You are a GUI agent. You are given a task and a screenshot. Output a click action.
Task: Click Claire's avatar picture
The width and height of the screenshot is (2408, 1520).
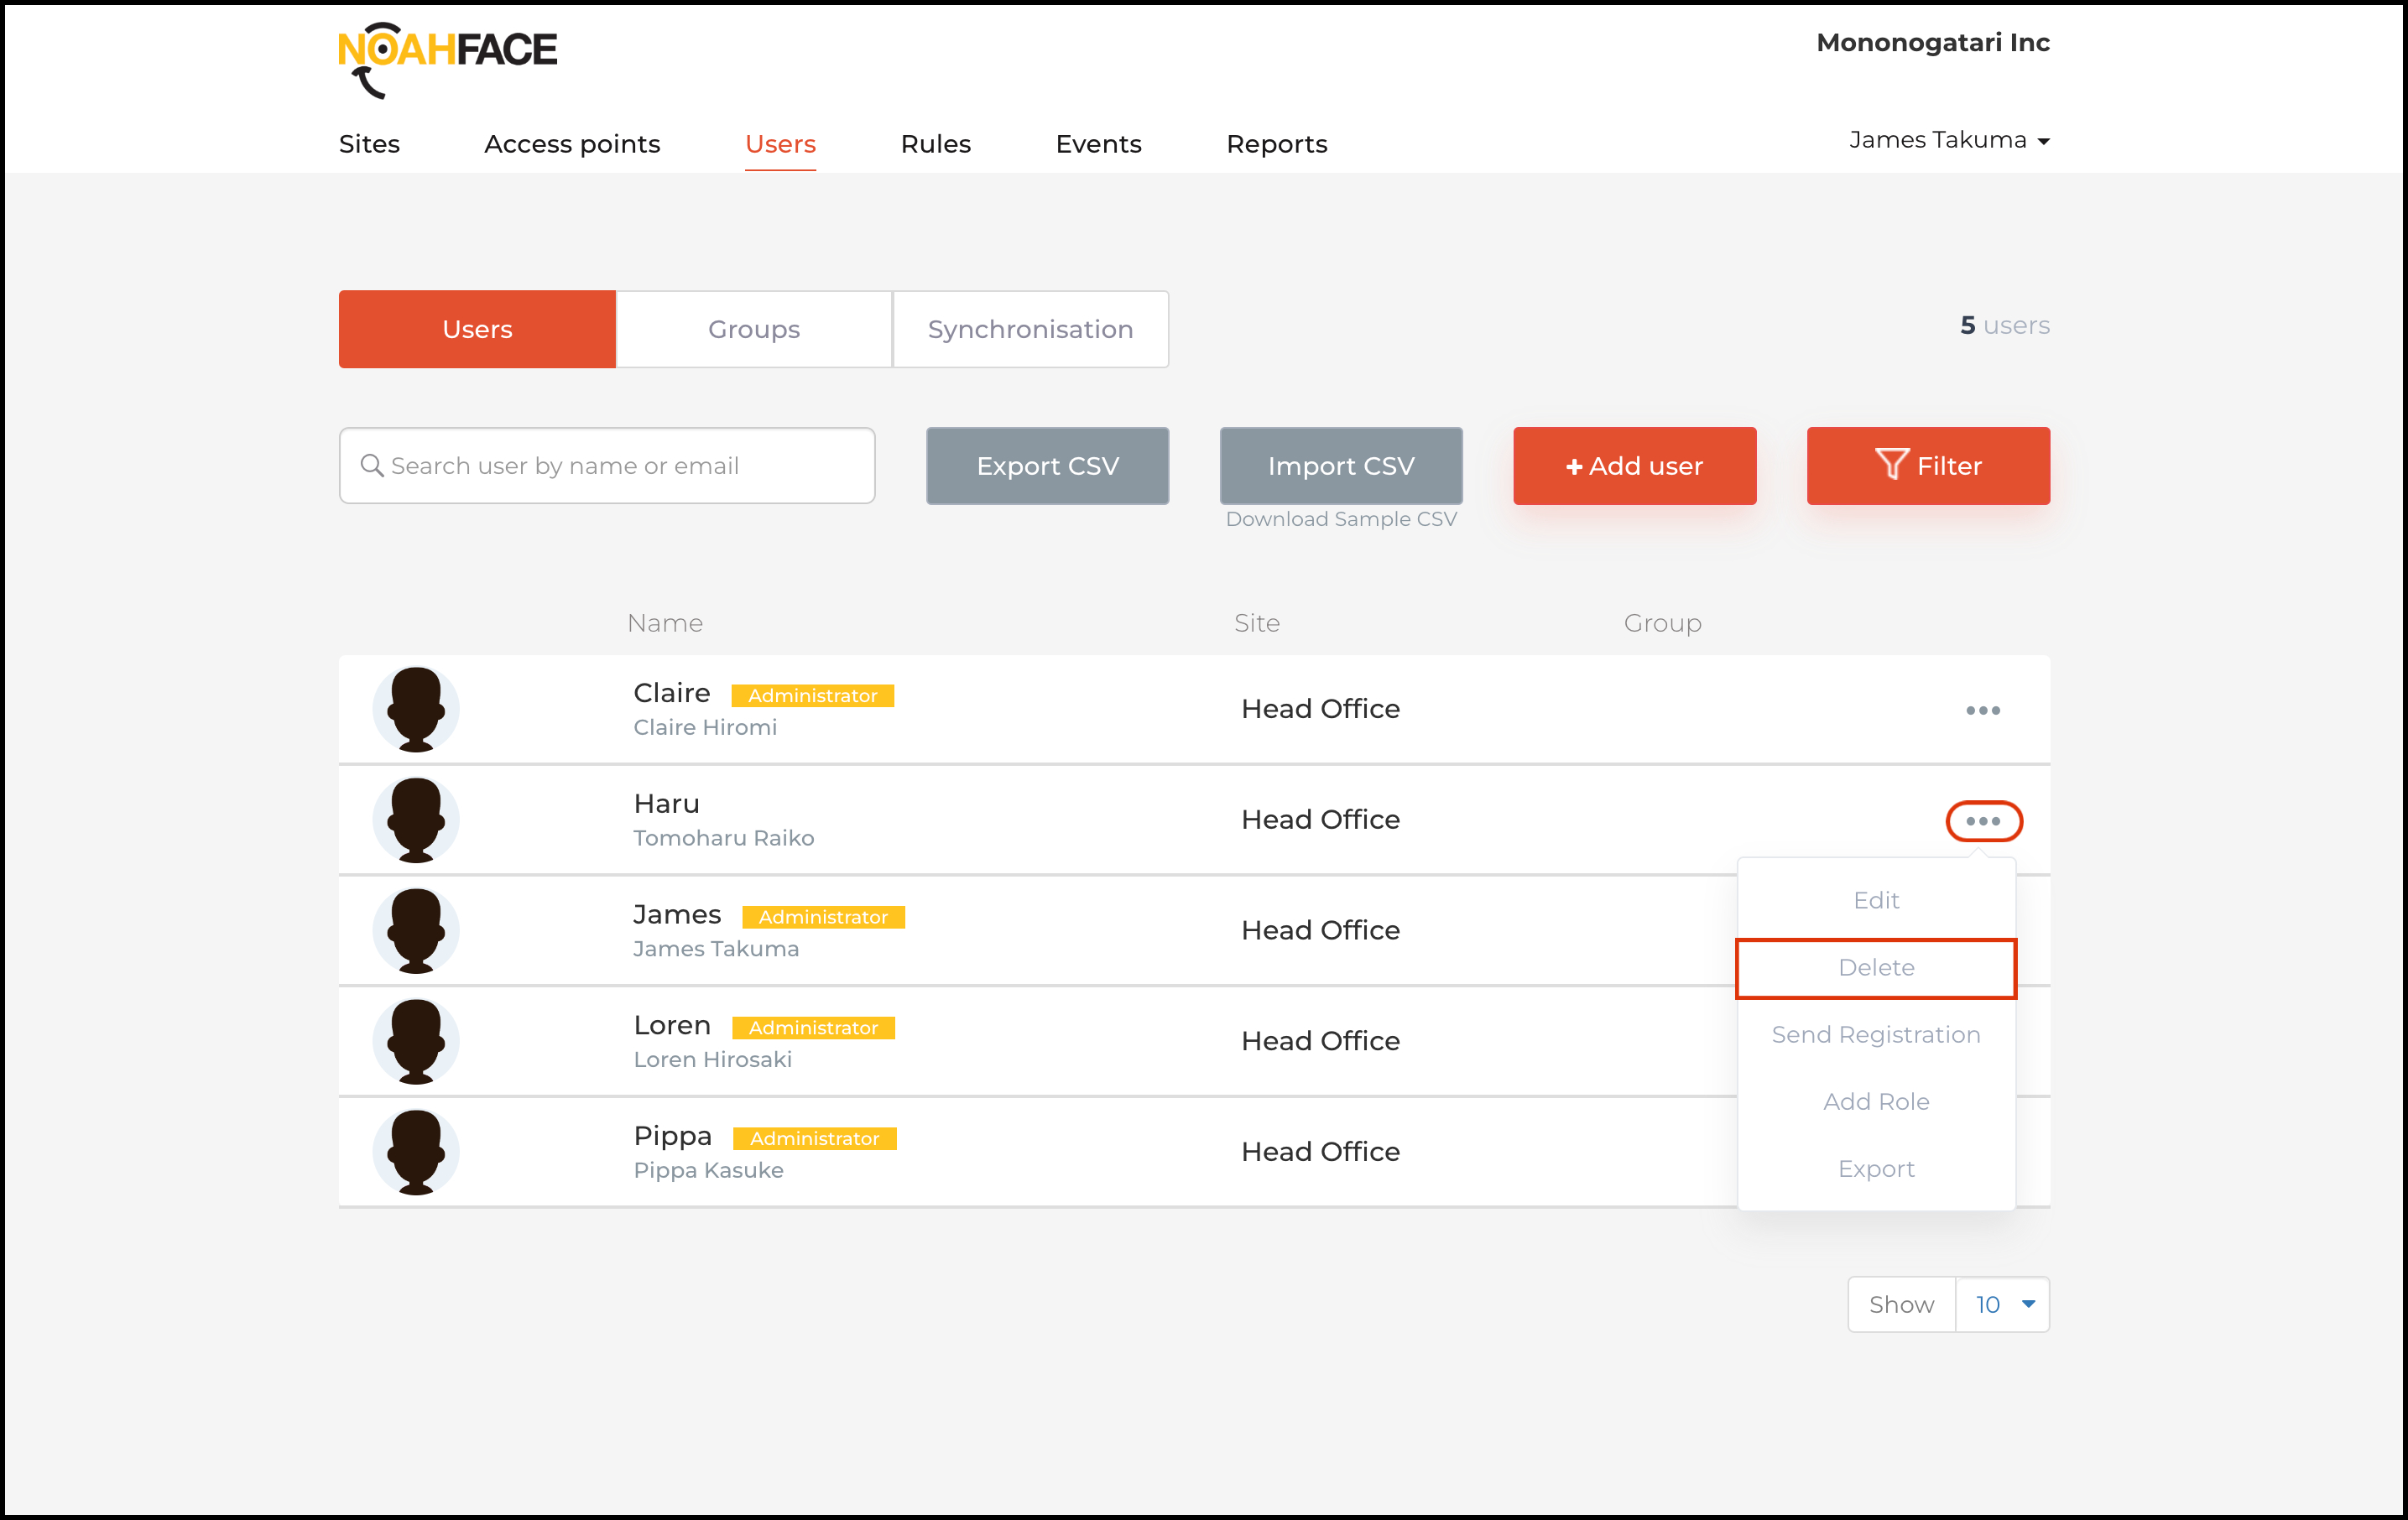[415, 709]
